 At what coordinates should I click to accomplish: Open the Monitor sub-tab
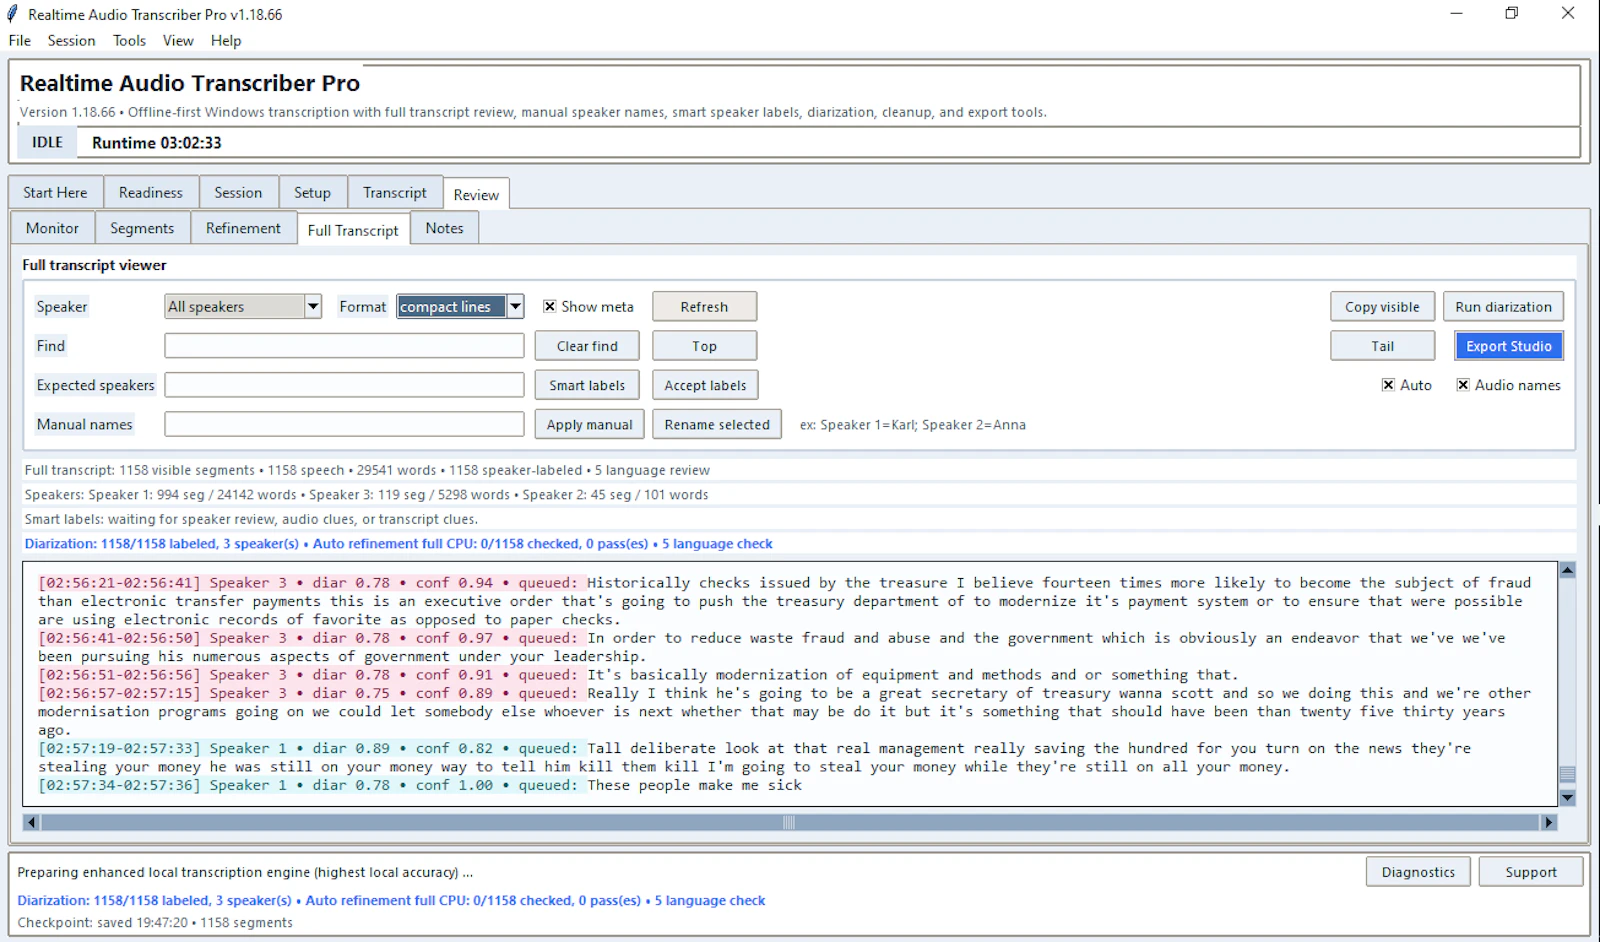52,228
